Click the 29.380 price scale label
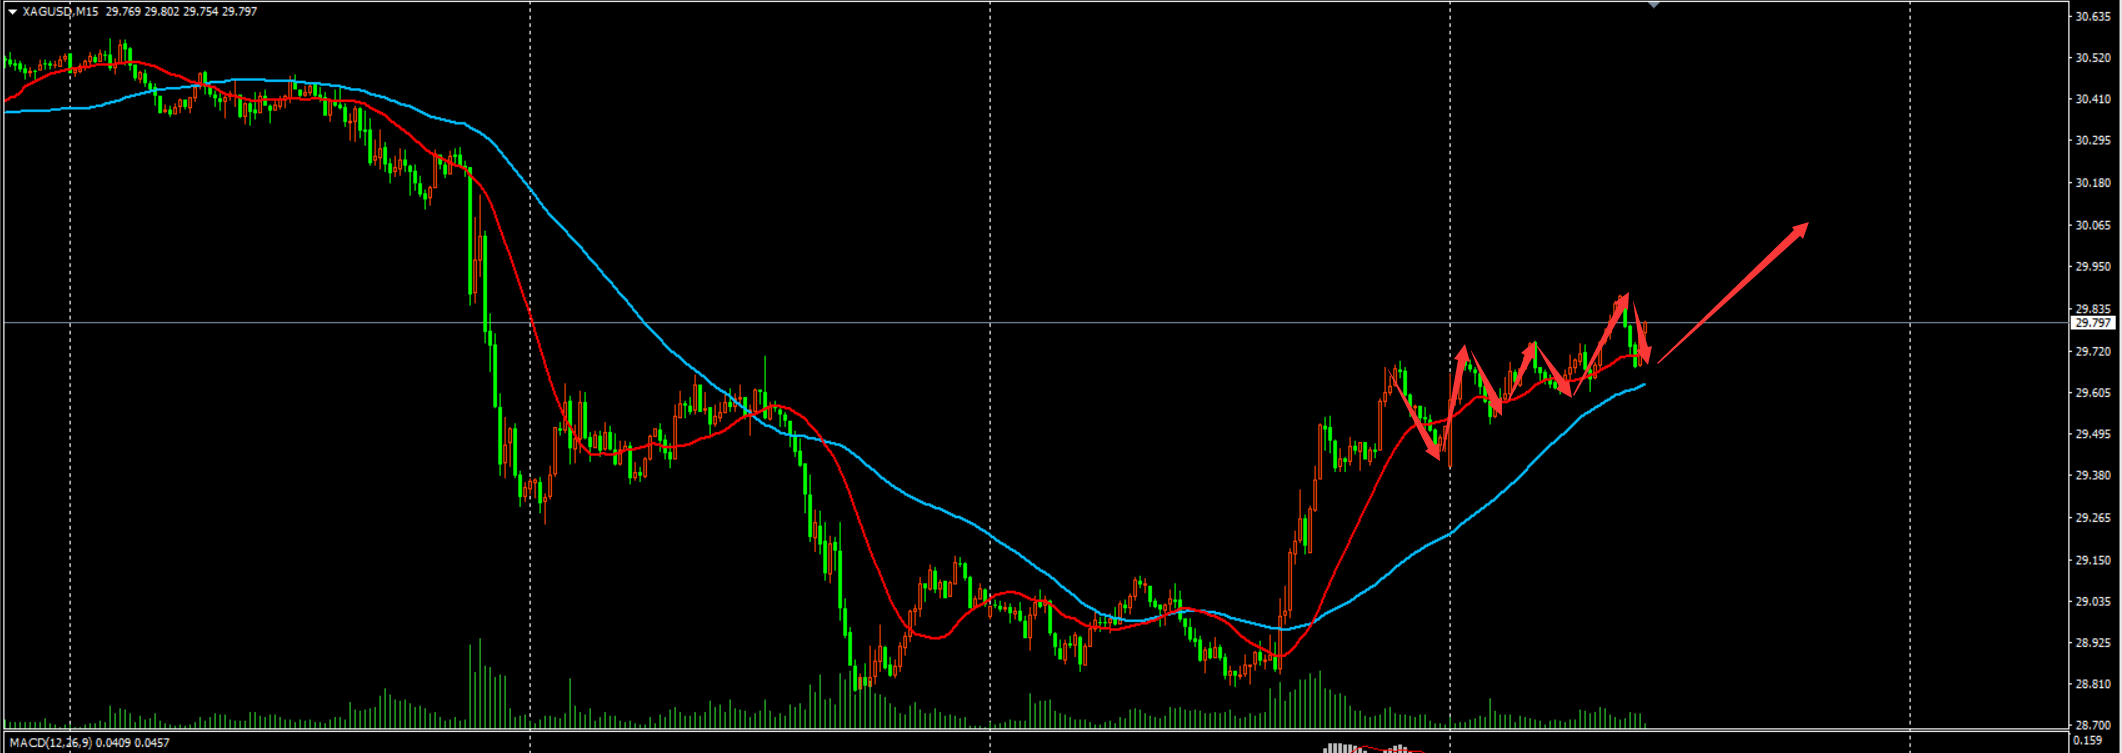This screenshot has width=2122, height=753. tap(2092, 475)
